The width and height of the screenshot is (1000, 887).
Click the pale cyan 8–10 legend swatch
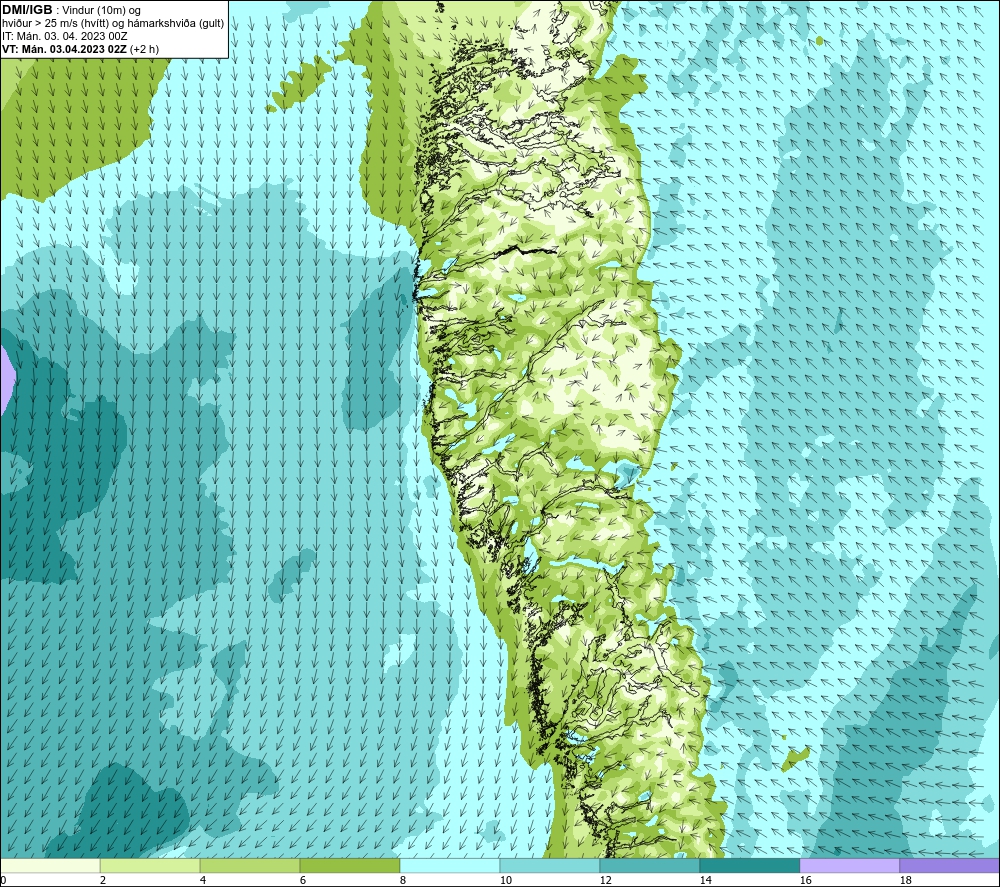coord(450,865)
